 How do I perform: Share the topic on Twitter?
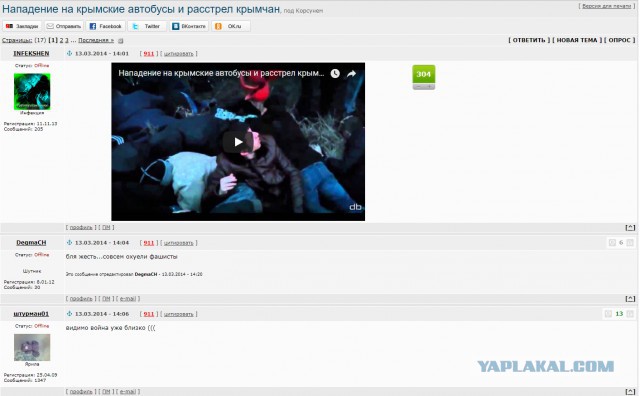coord(147,26)
